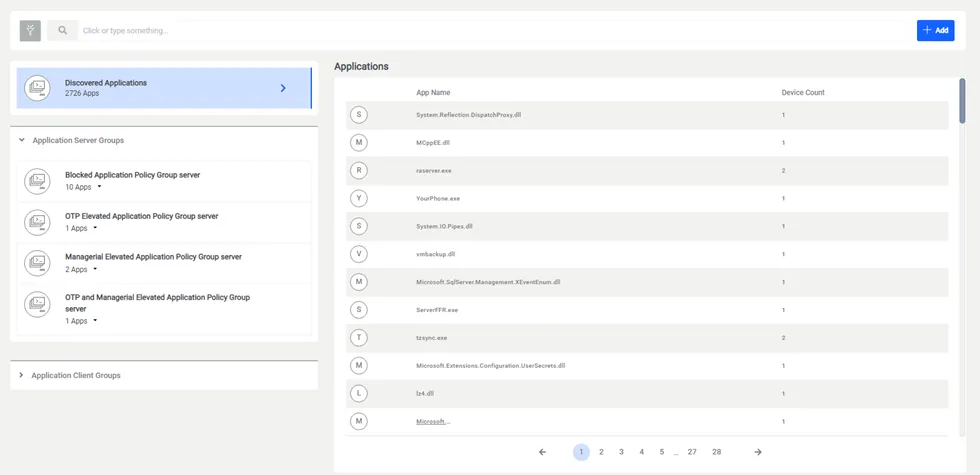Click the M avatar for MCppEE.dll
This screenshot has height=475, width=980.
tap(359, 143)
